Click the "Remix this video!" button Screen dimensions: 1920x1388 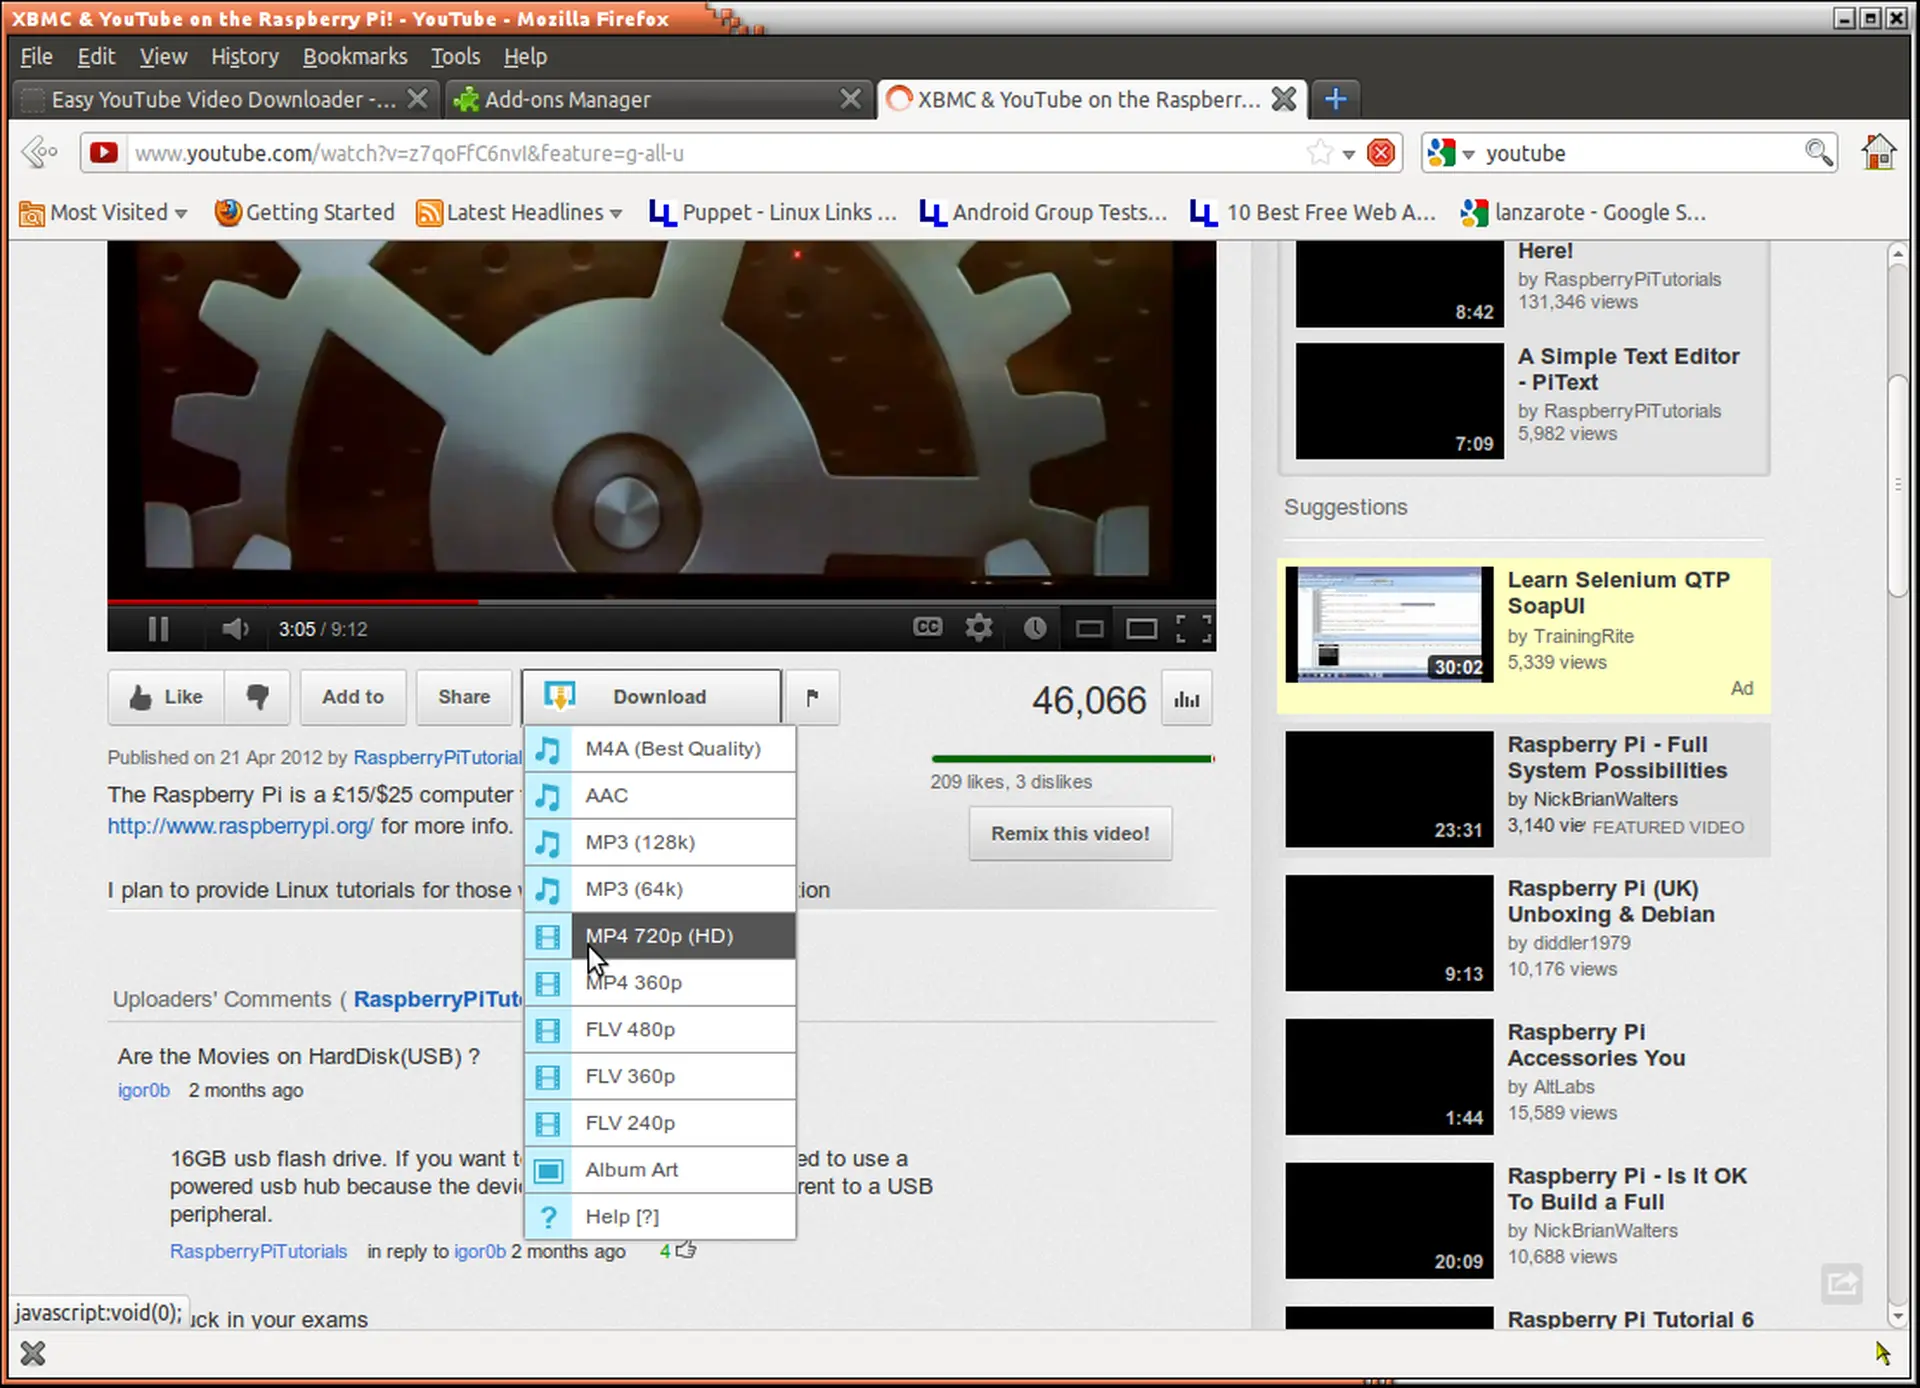tap(1070, 833)
